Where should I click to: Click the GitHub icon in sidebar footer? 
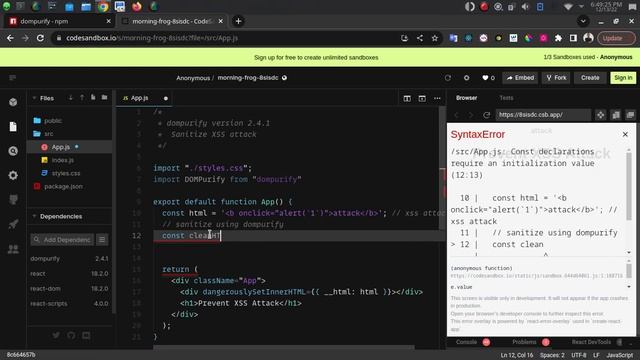pos(71,336)
